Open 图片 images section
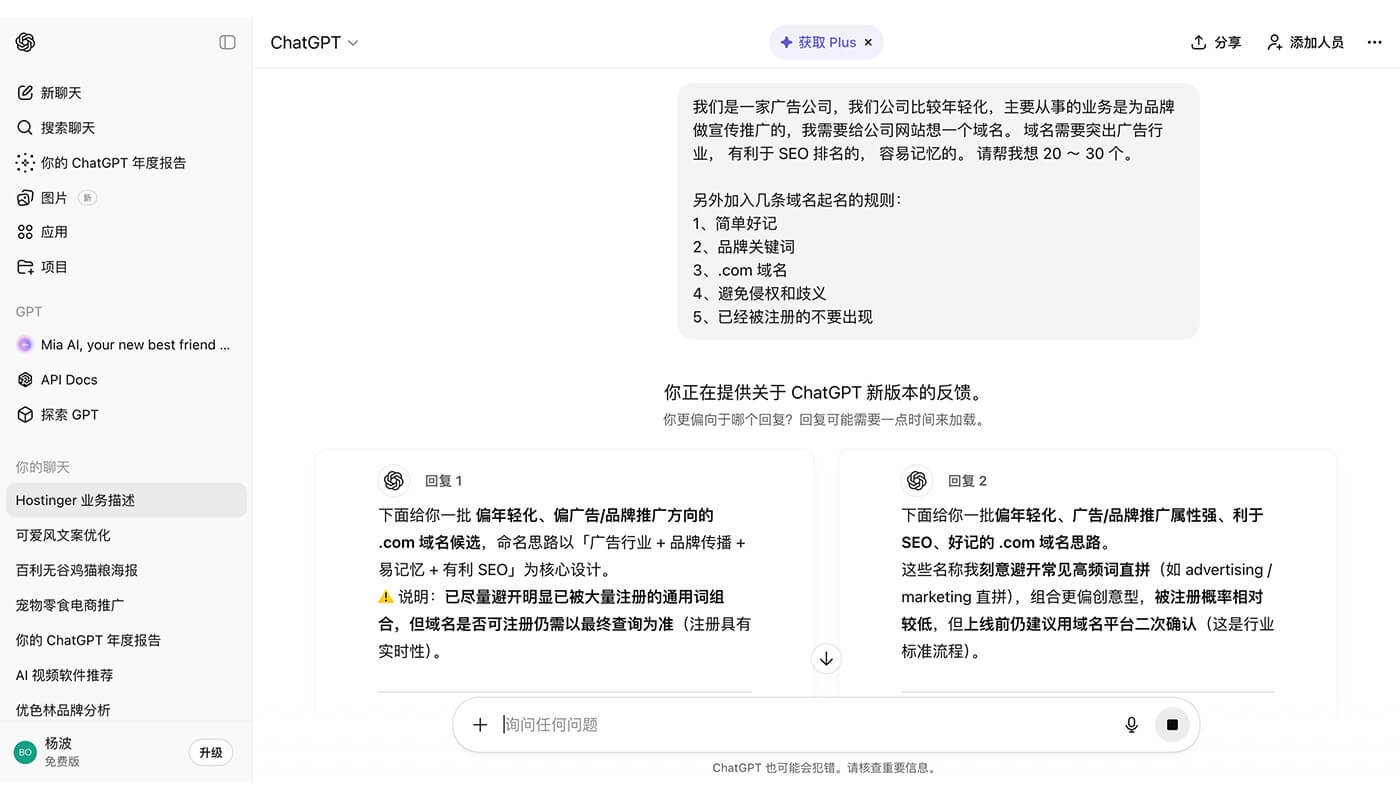Viewport: 1400px width, 800px height. click(54, 198)
